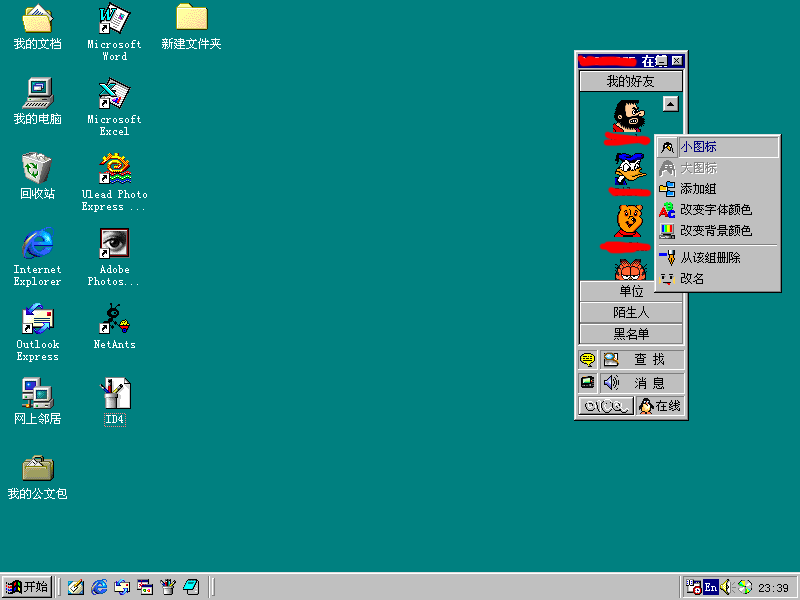Click the buddy list up arrow
The width and height of the screenshot is (800, 600).
[x=670, y=104]
